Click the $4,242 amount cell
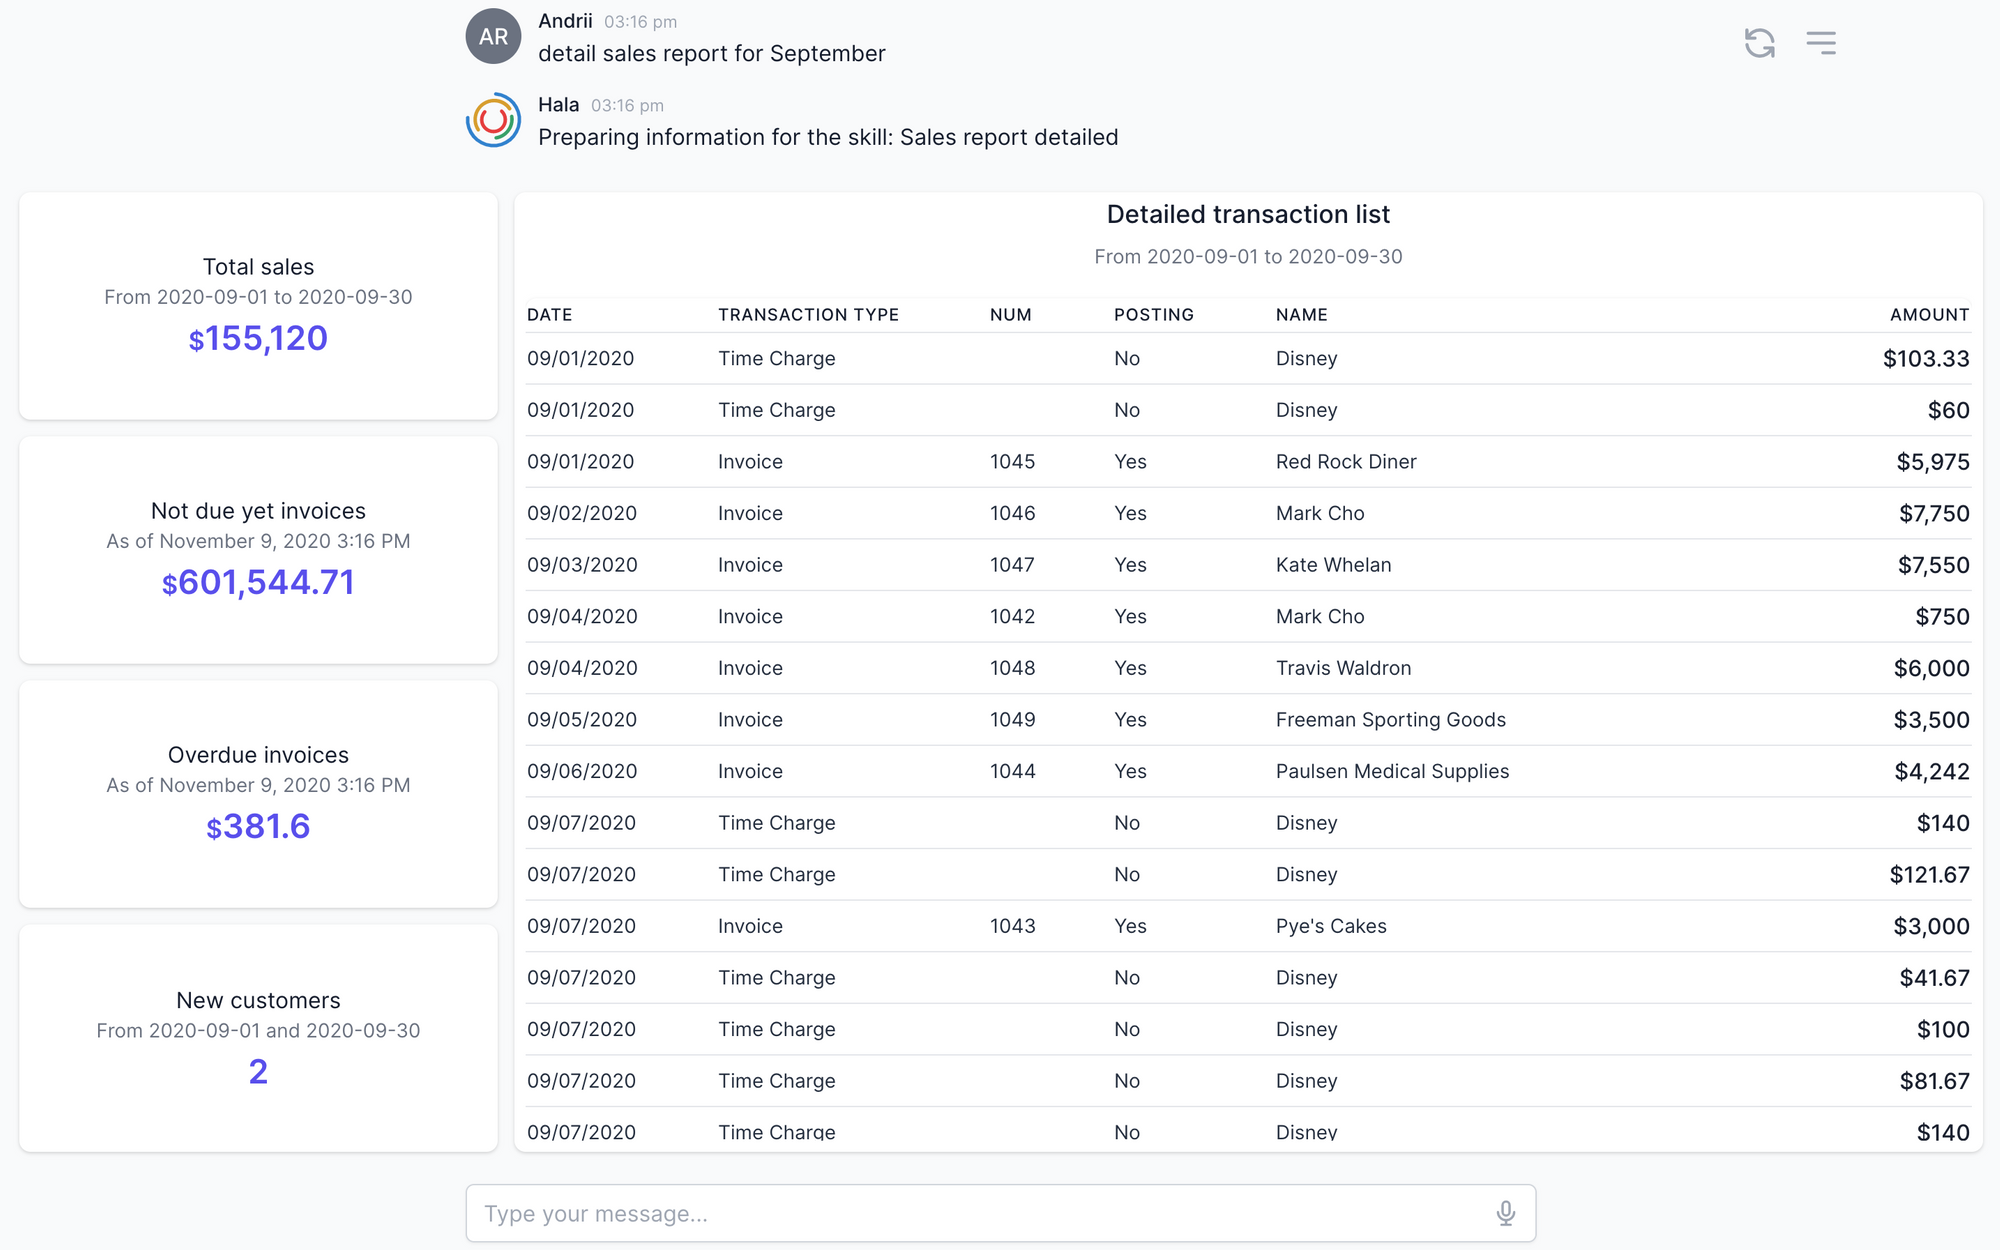 click(1932, 771)
